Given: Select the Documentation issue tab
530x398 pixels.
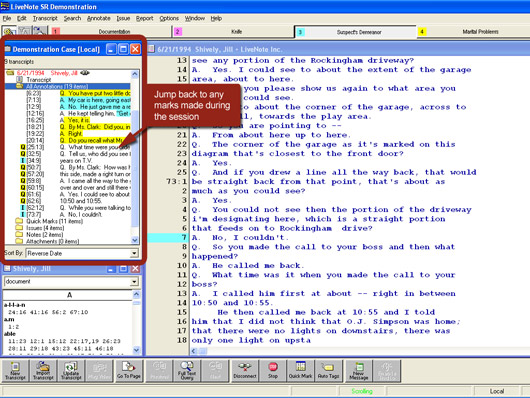Looking at the screenshot, I should pyautogui.click(x=114, y=32).
